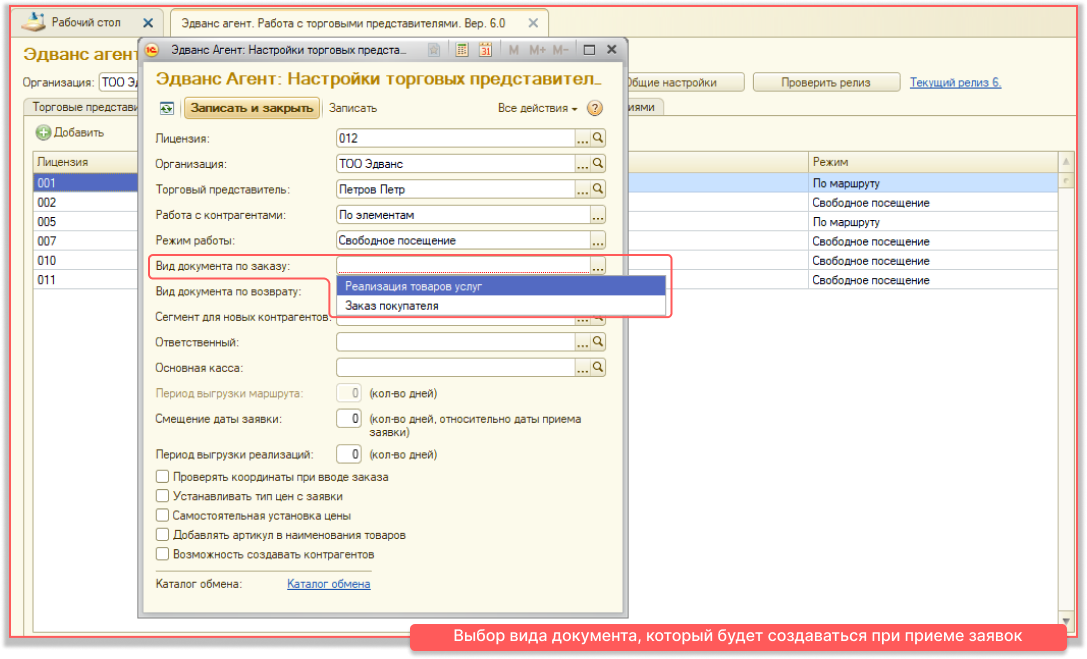Click the green plus Добавить icon
The width and height of the screenshot is (1087, 659).
(x=43, y=132)
